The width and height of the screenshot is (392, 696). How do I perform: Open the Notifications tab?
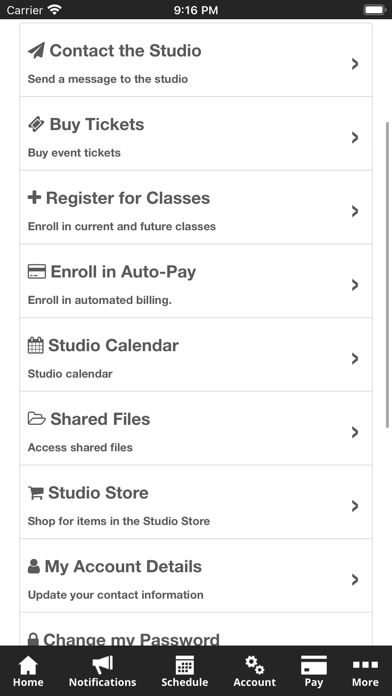click(x=103, y=672)
